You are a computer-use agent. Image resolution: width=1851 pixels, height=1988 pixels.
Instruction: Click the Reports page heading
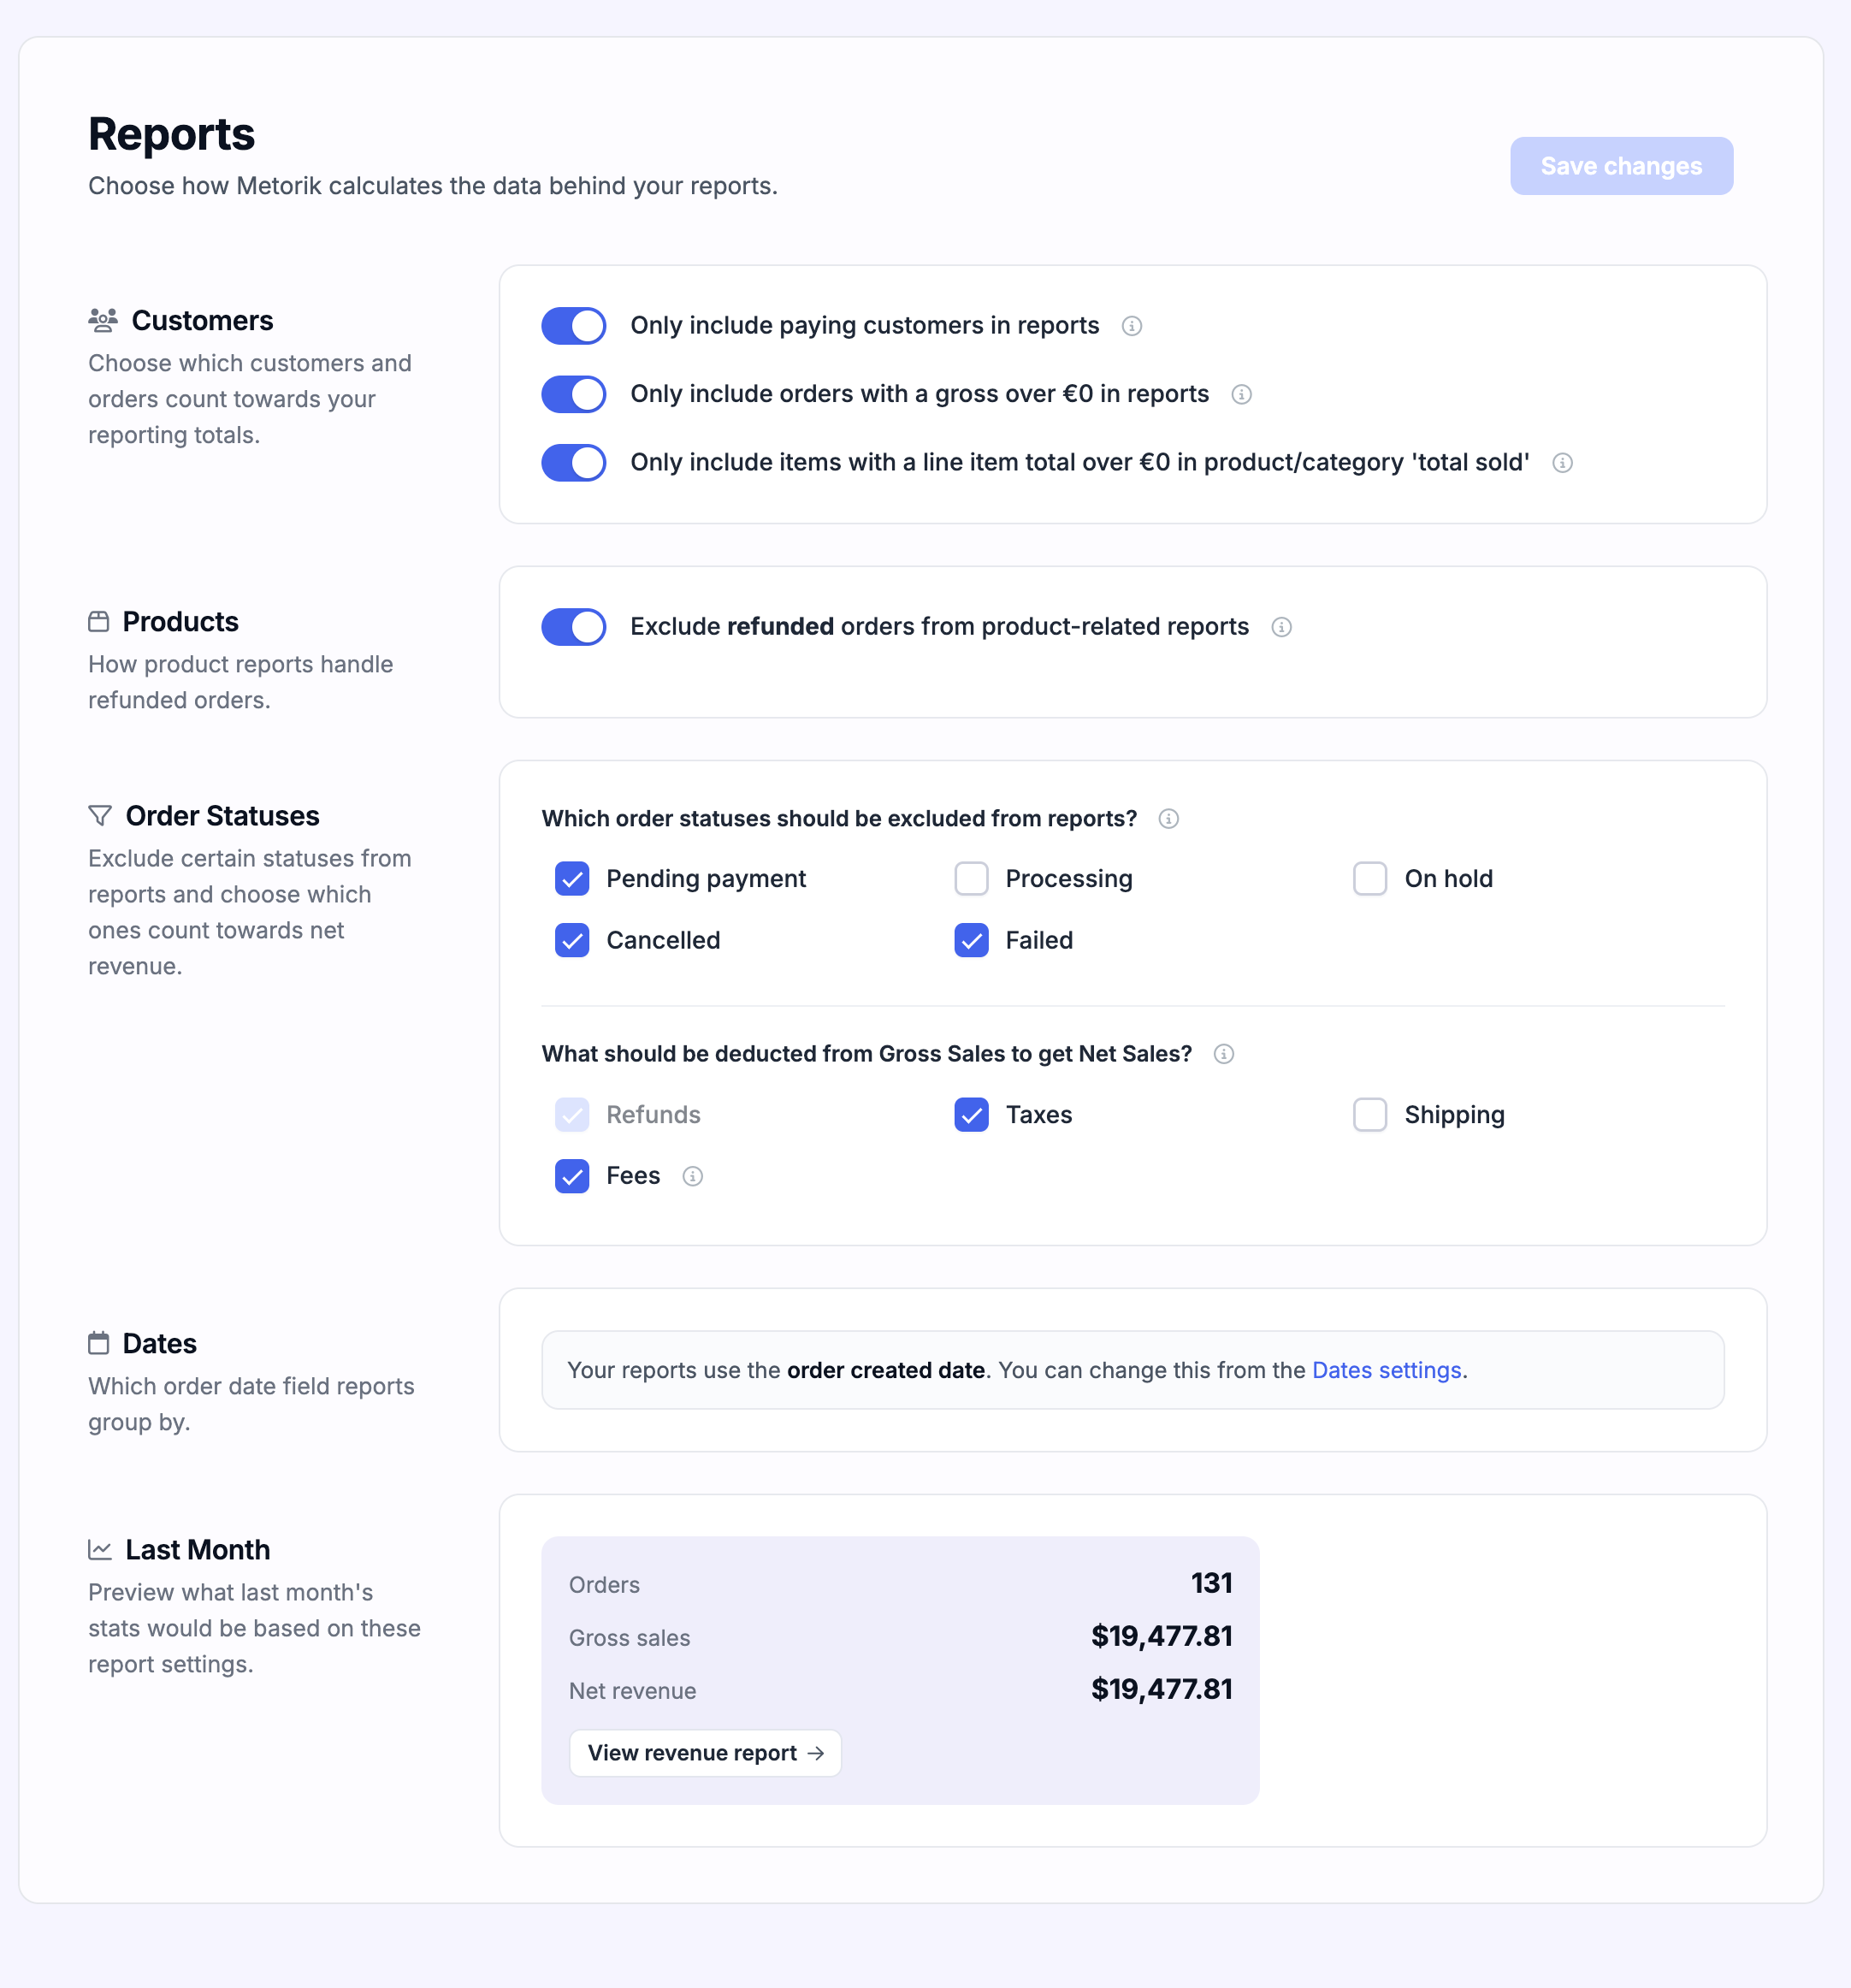click(171, 134)
